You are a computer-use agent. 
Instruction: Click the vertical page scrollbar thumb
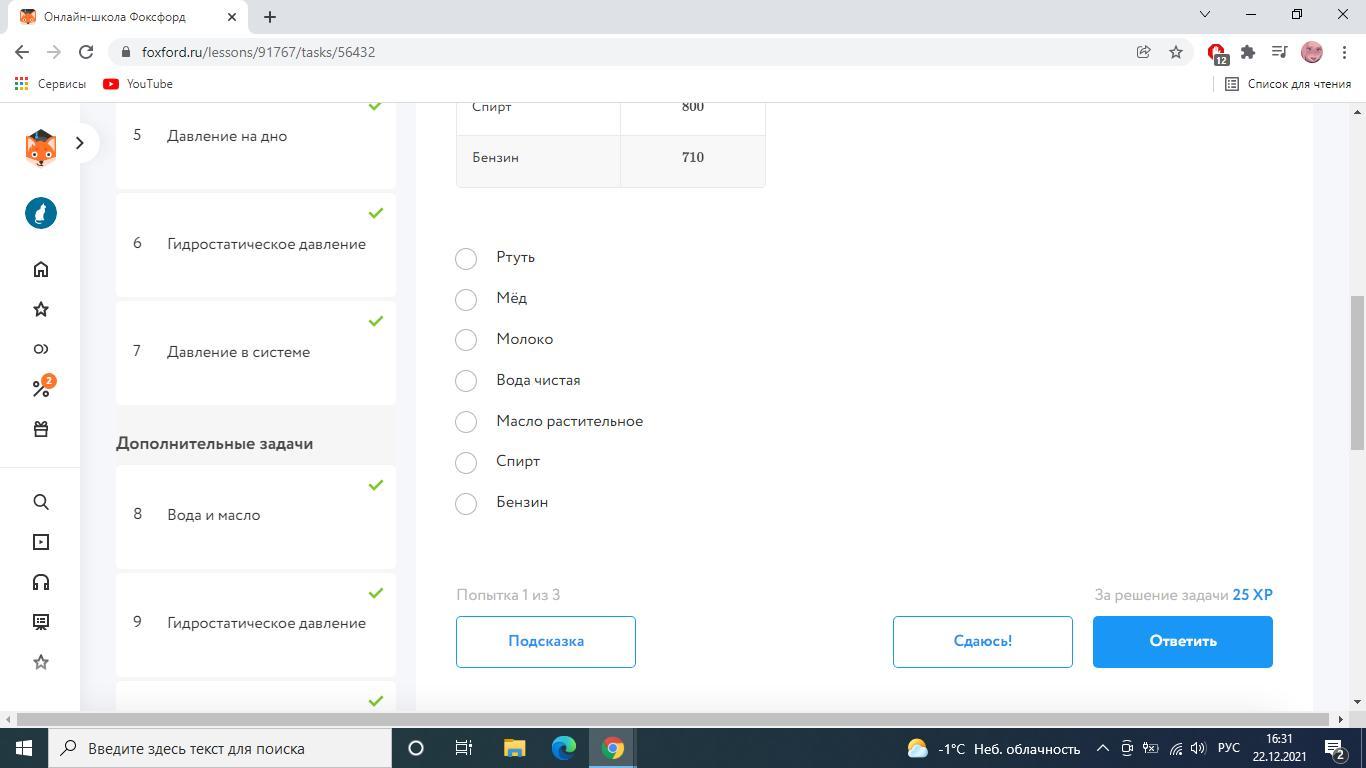pos(1357,372)
